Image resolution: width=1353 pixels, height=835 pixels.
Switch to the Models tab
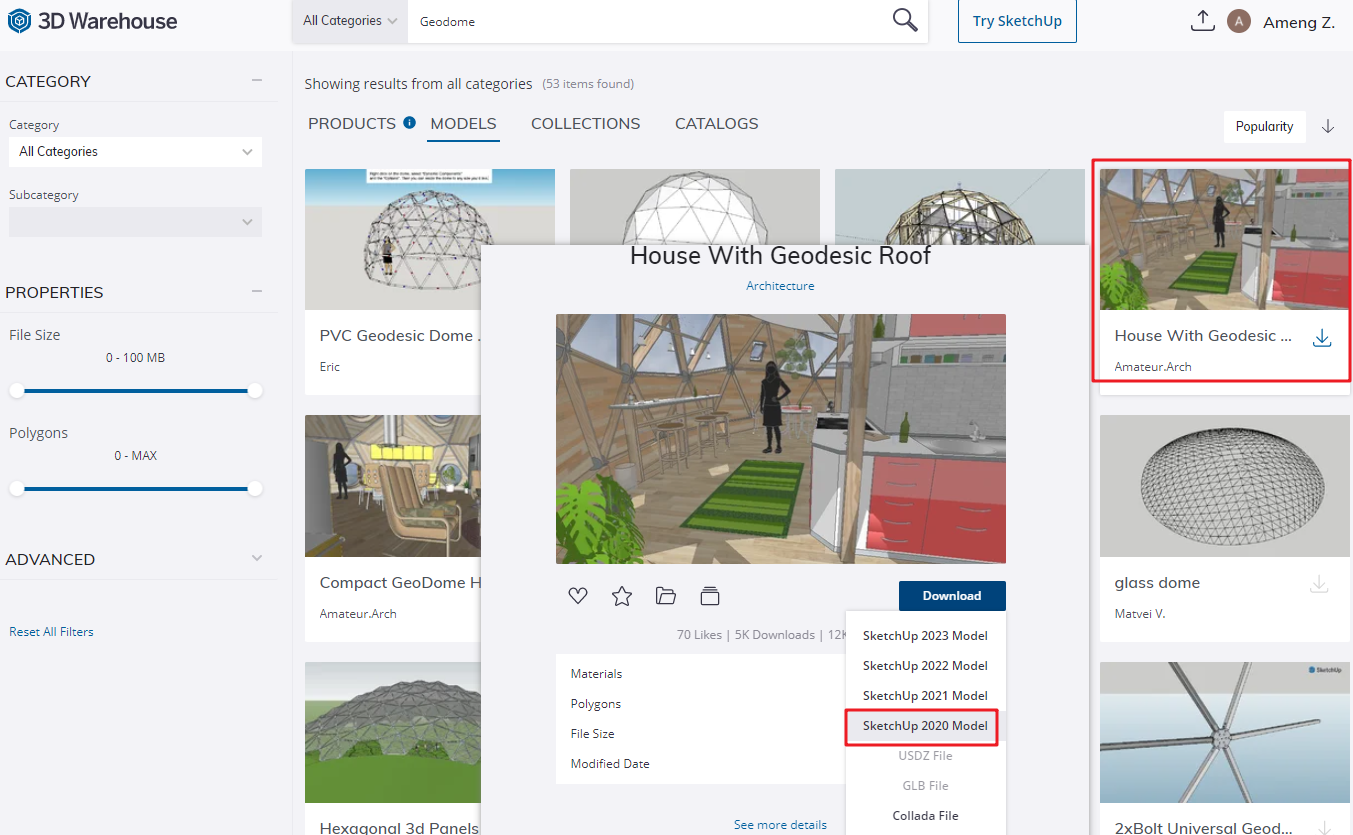463,124
